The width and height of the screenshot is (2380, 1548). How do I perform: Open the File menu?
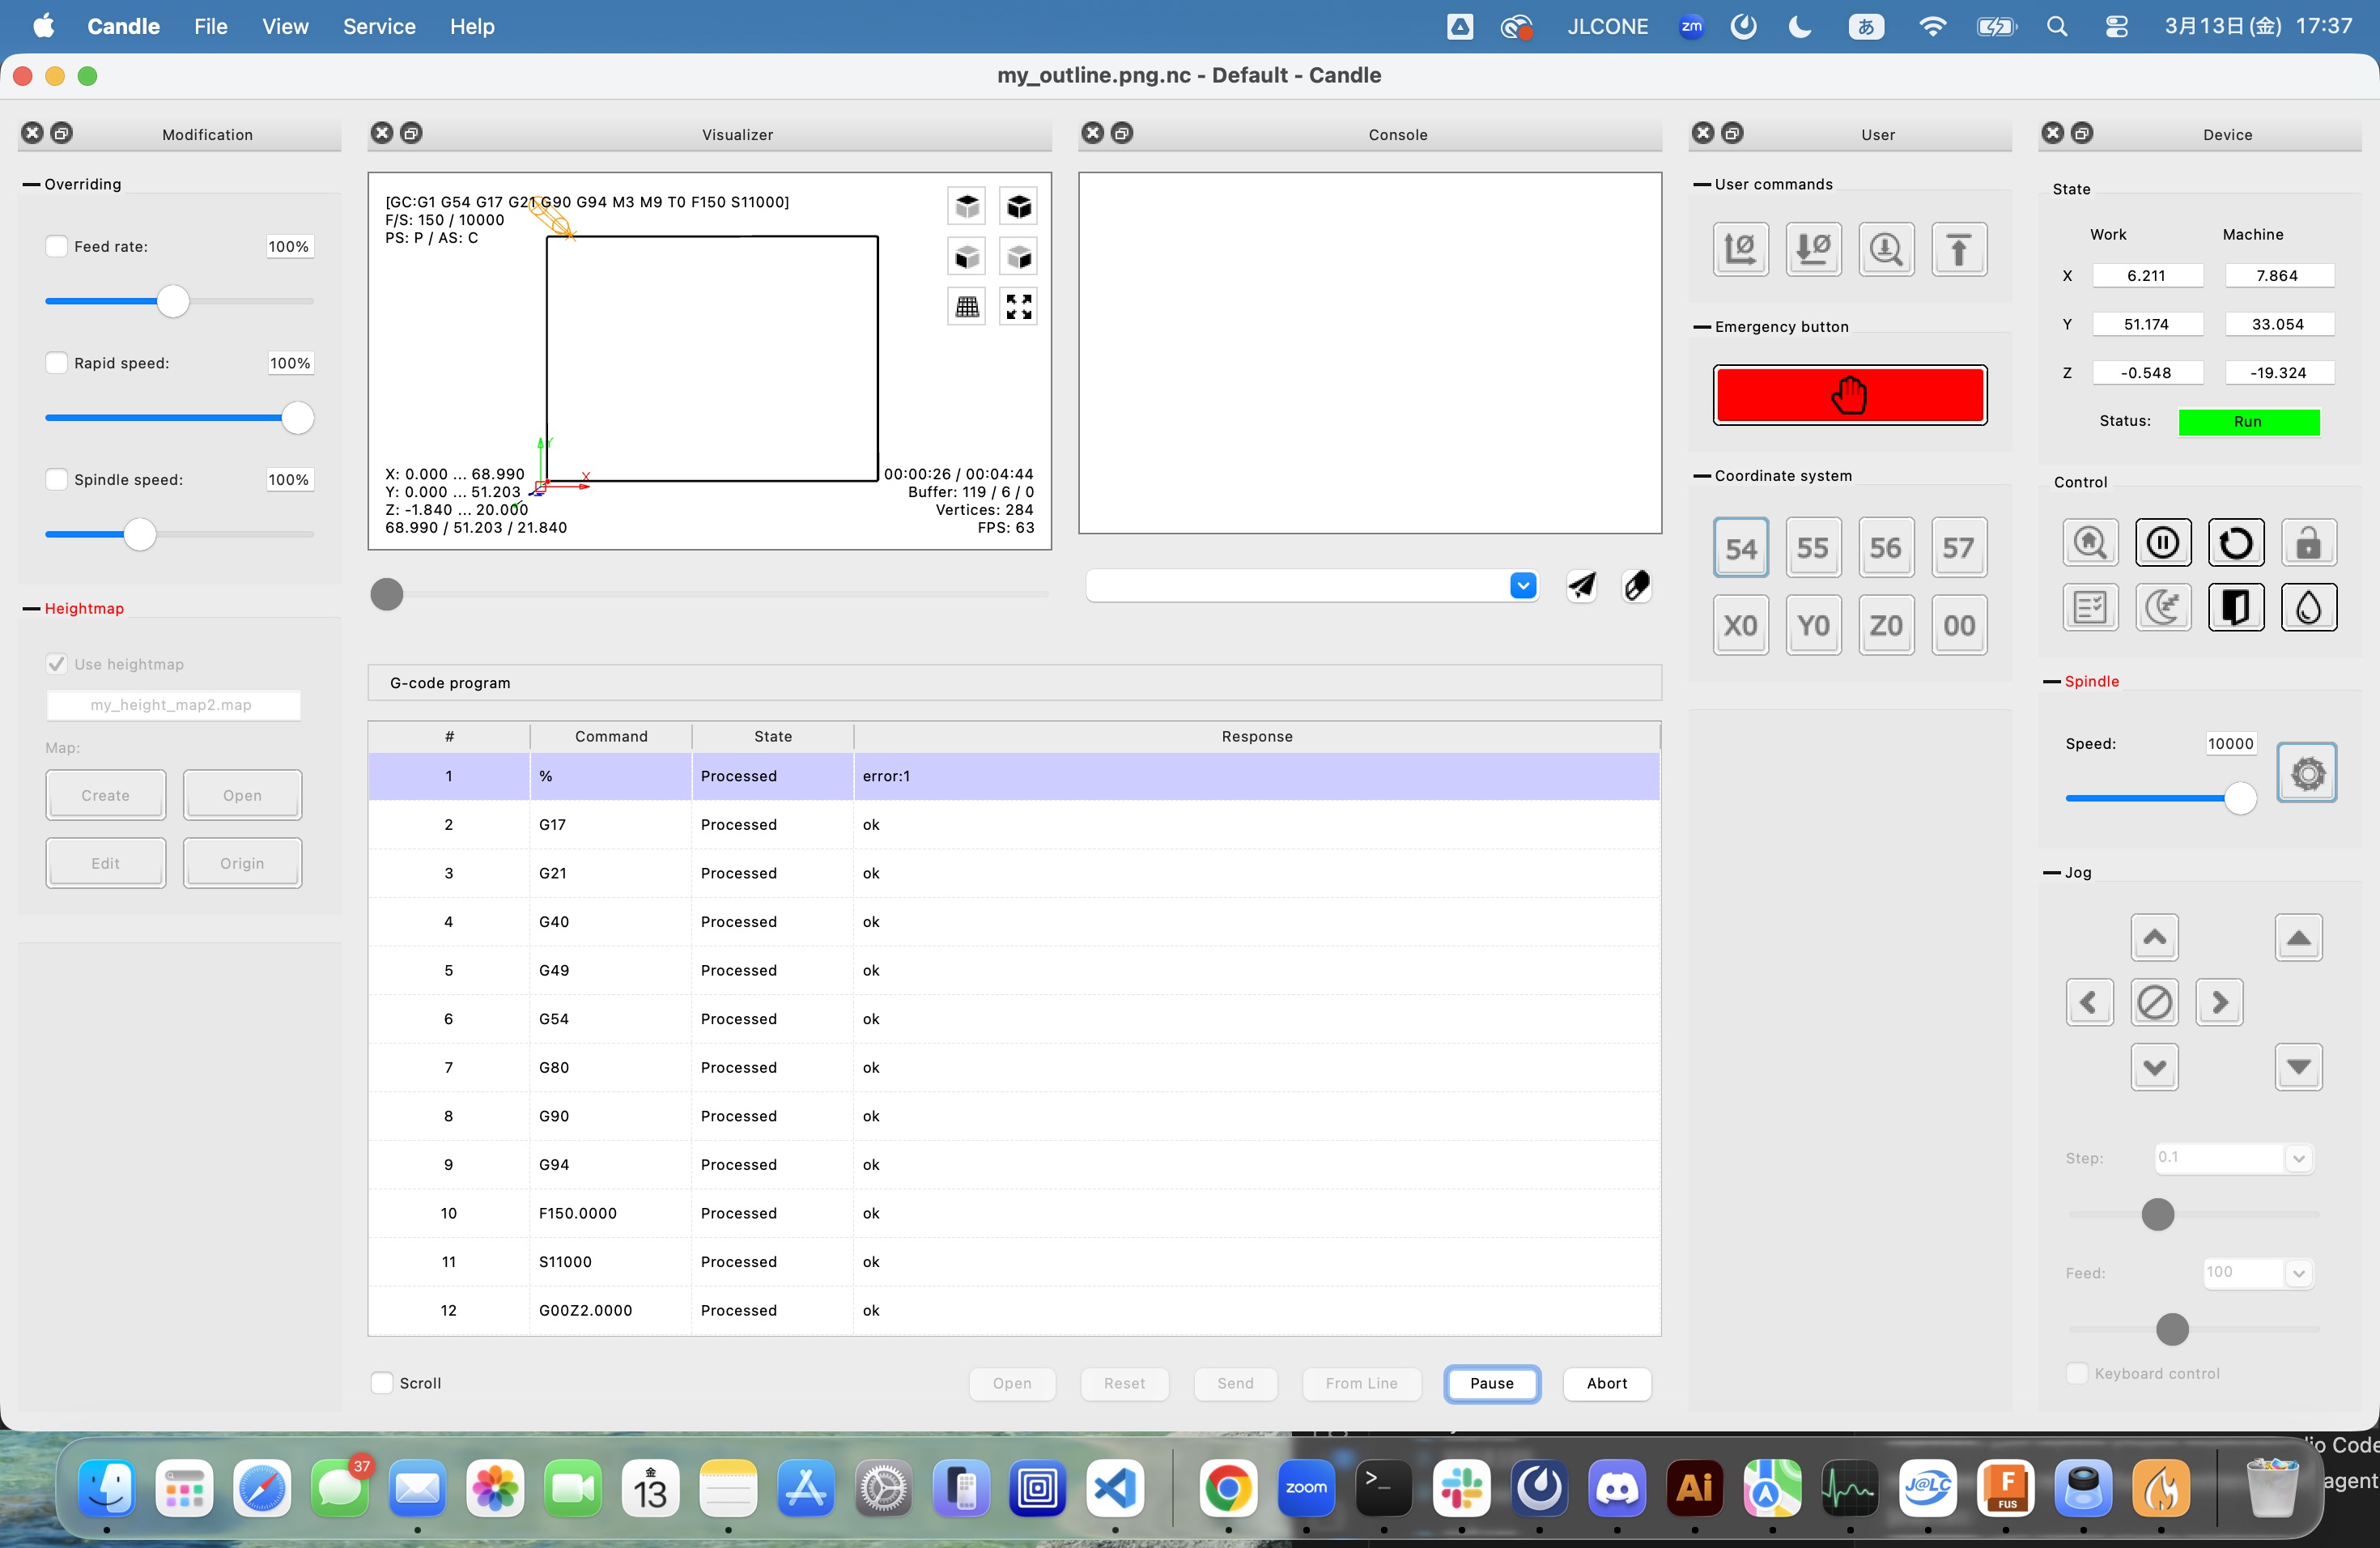tap(210, 27)
